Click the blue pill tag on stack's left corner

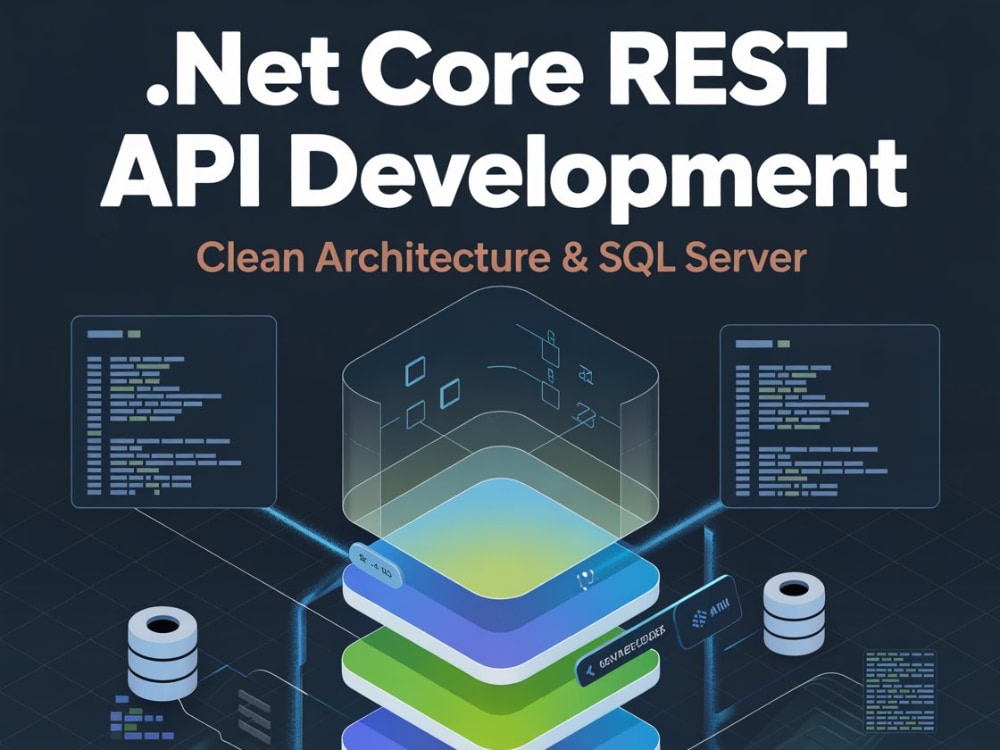(x=376, y=564)
